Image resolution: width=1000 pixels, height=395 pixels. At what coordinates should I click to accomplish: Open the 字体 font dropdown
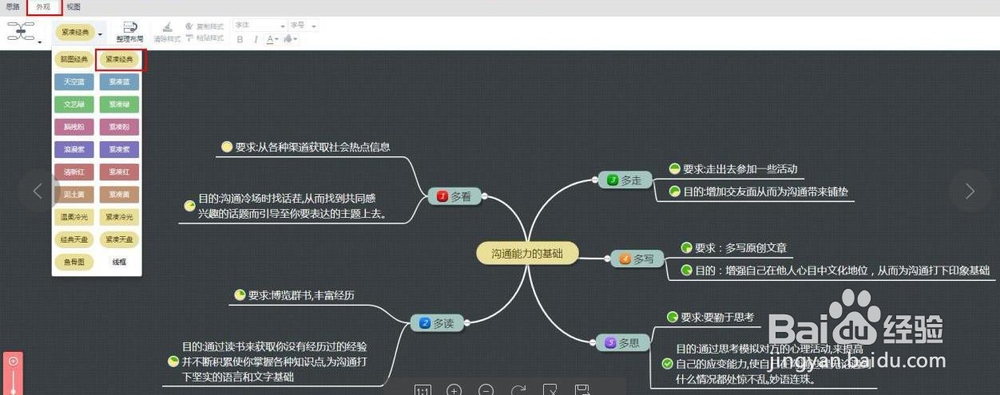260,26
